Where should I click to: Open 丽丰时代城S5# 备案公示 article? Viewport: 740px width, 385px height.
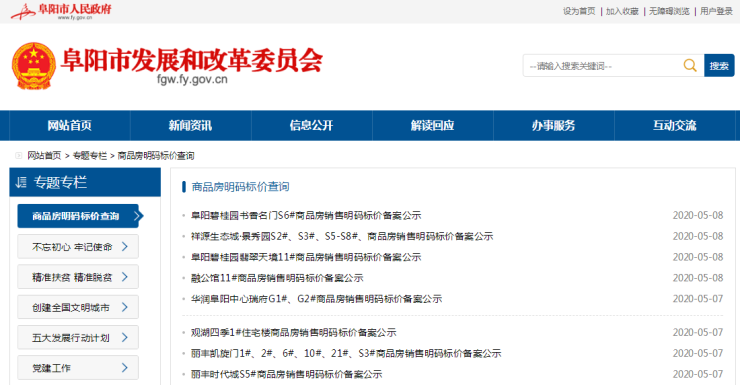[286, 374]
